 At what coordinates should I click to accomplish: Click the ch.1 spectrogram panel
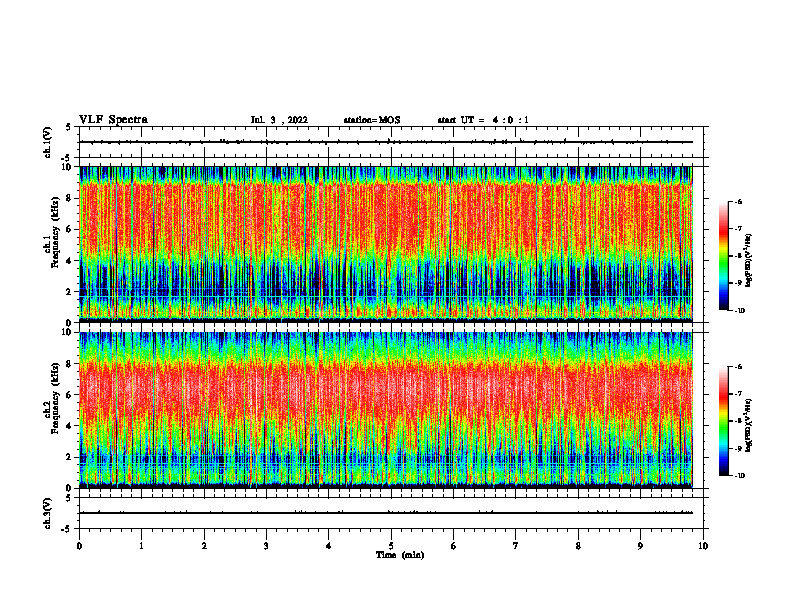386,244
